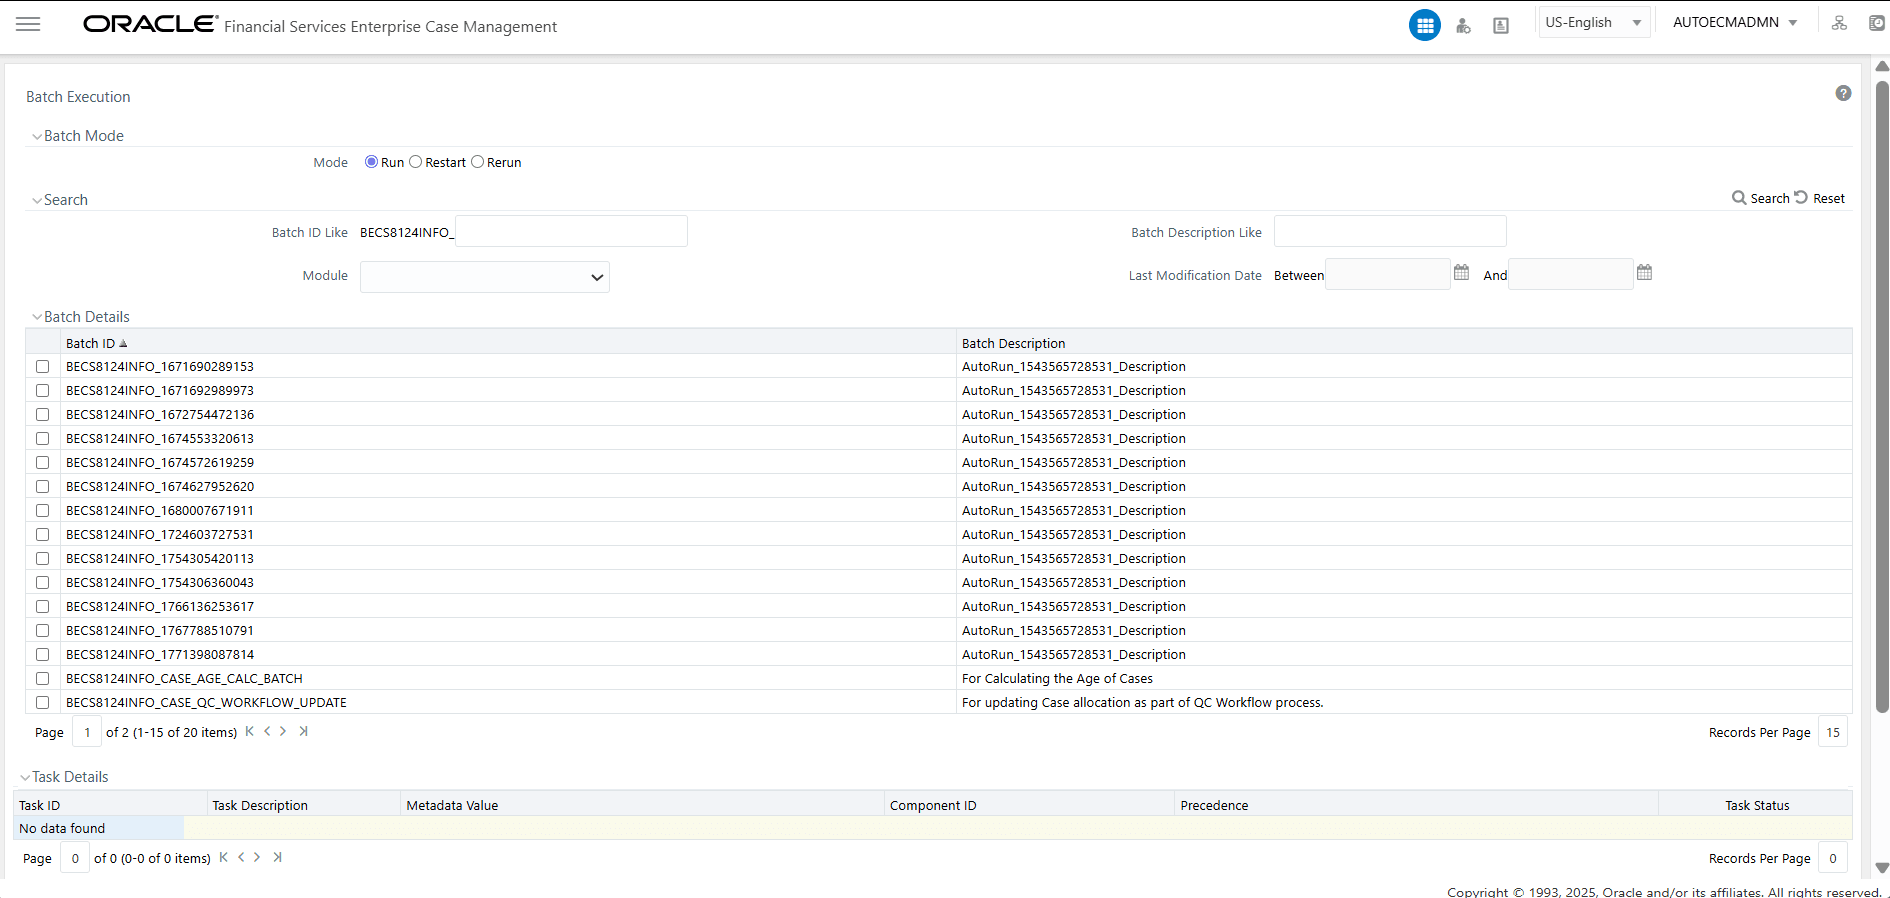Click the reports document icon in header
1890x898 pixels.
pyautogui.click(x=1501, y=26)
